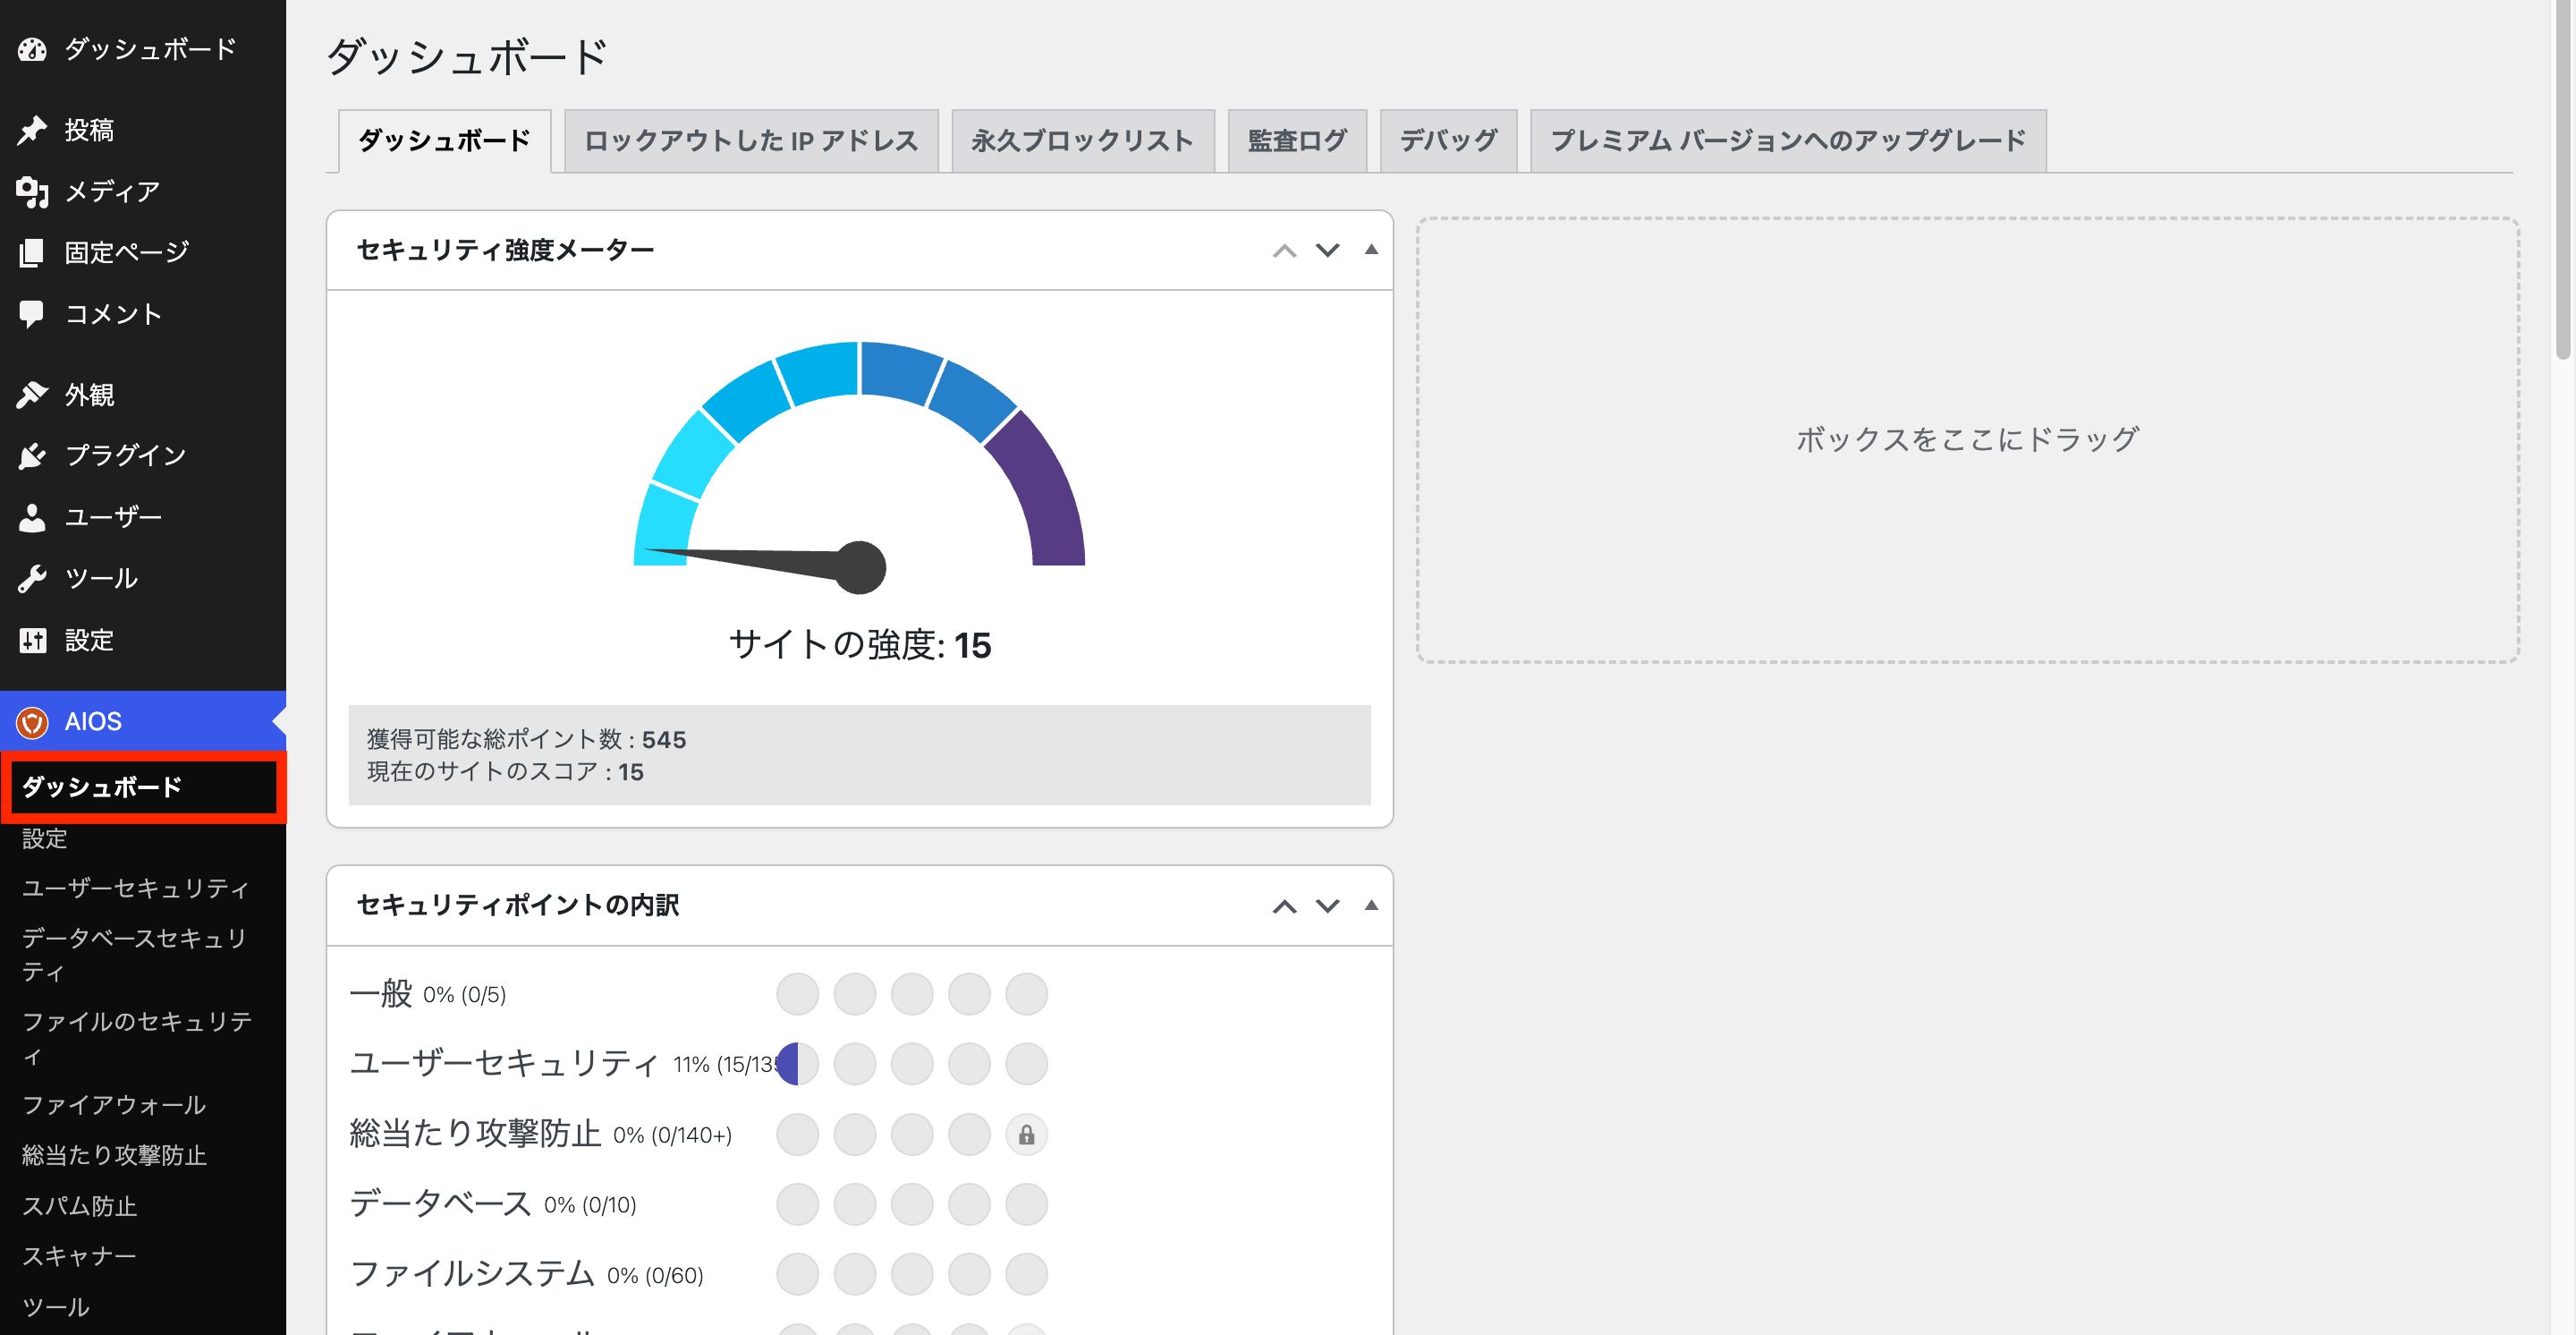Click the lock icon in 総当たり攻撃防止 row
Screen dimensions: 2576x1335
(x=1026, y=1135)
